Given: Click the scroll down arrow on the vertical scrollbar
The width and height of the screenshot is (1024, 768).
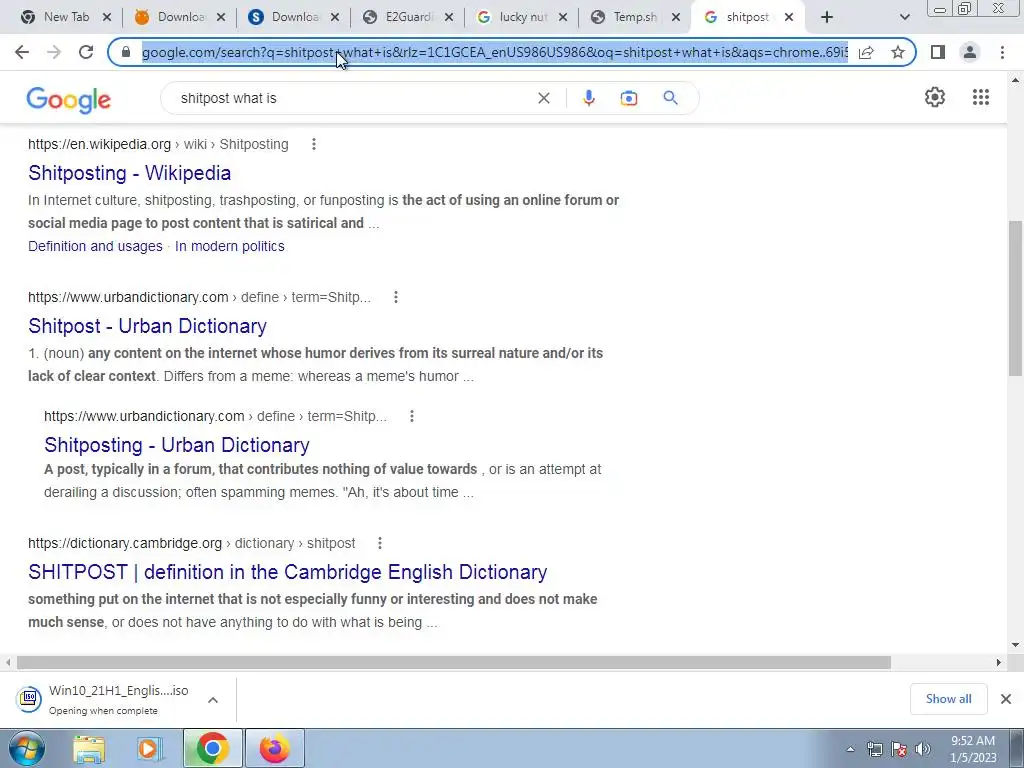Looking at the screenshot, I should [1015, 645].
